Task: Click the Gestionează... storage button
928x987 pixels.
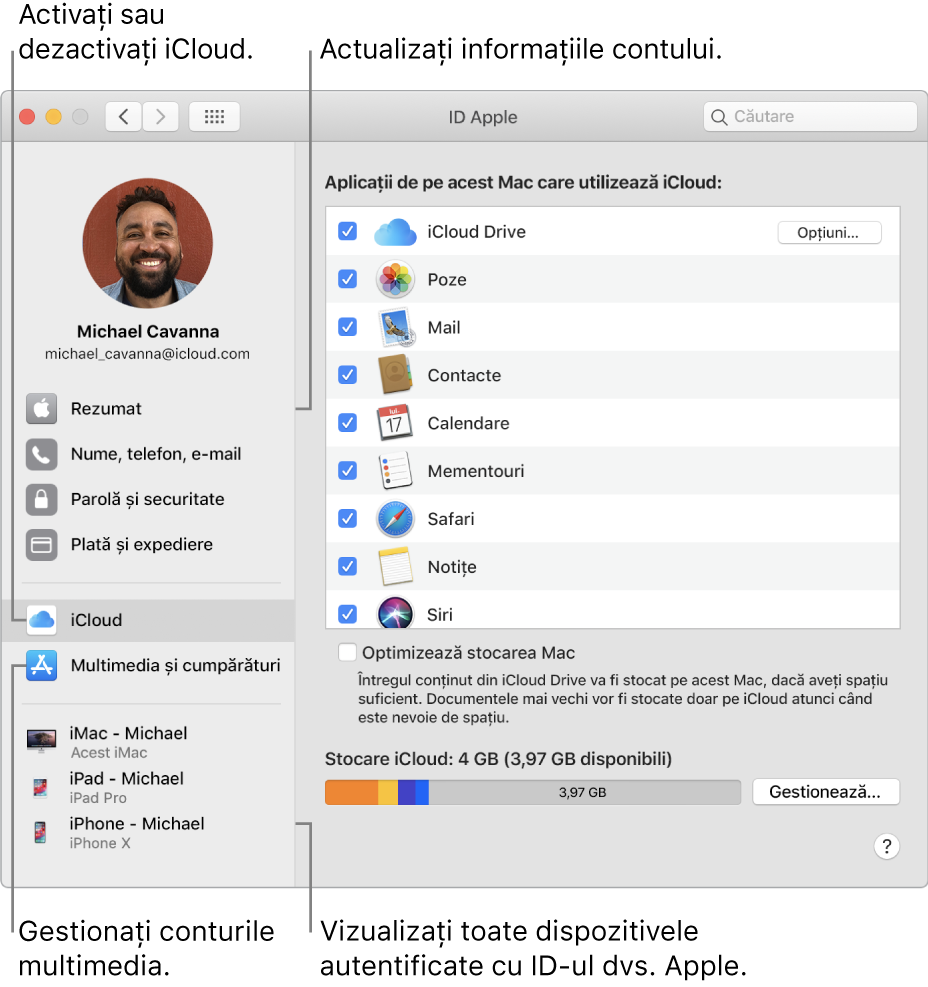Action: pos(825,792)
